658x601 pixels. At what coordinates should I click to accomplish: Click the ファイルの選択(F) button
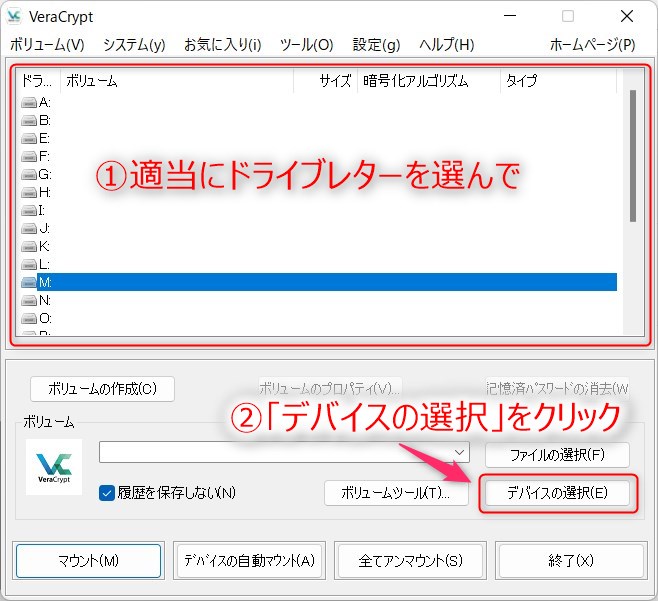pyautogui.click(x=557, y=455)
